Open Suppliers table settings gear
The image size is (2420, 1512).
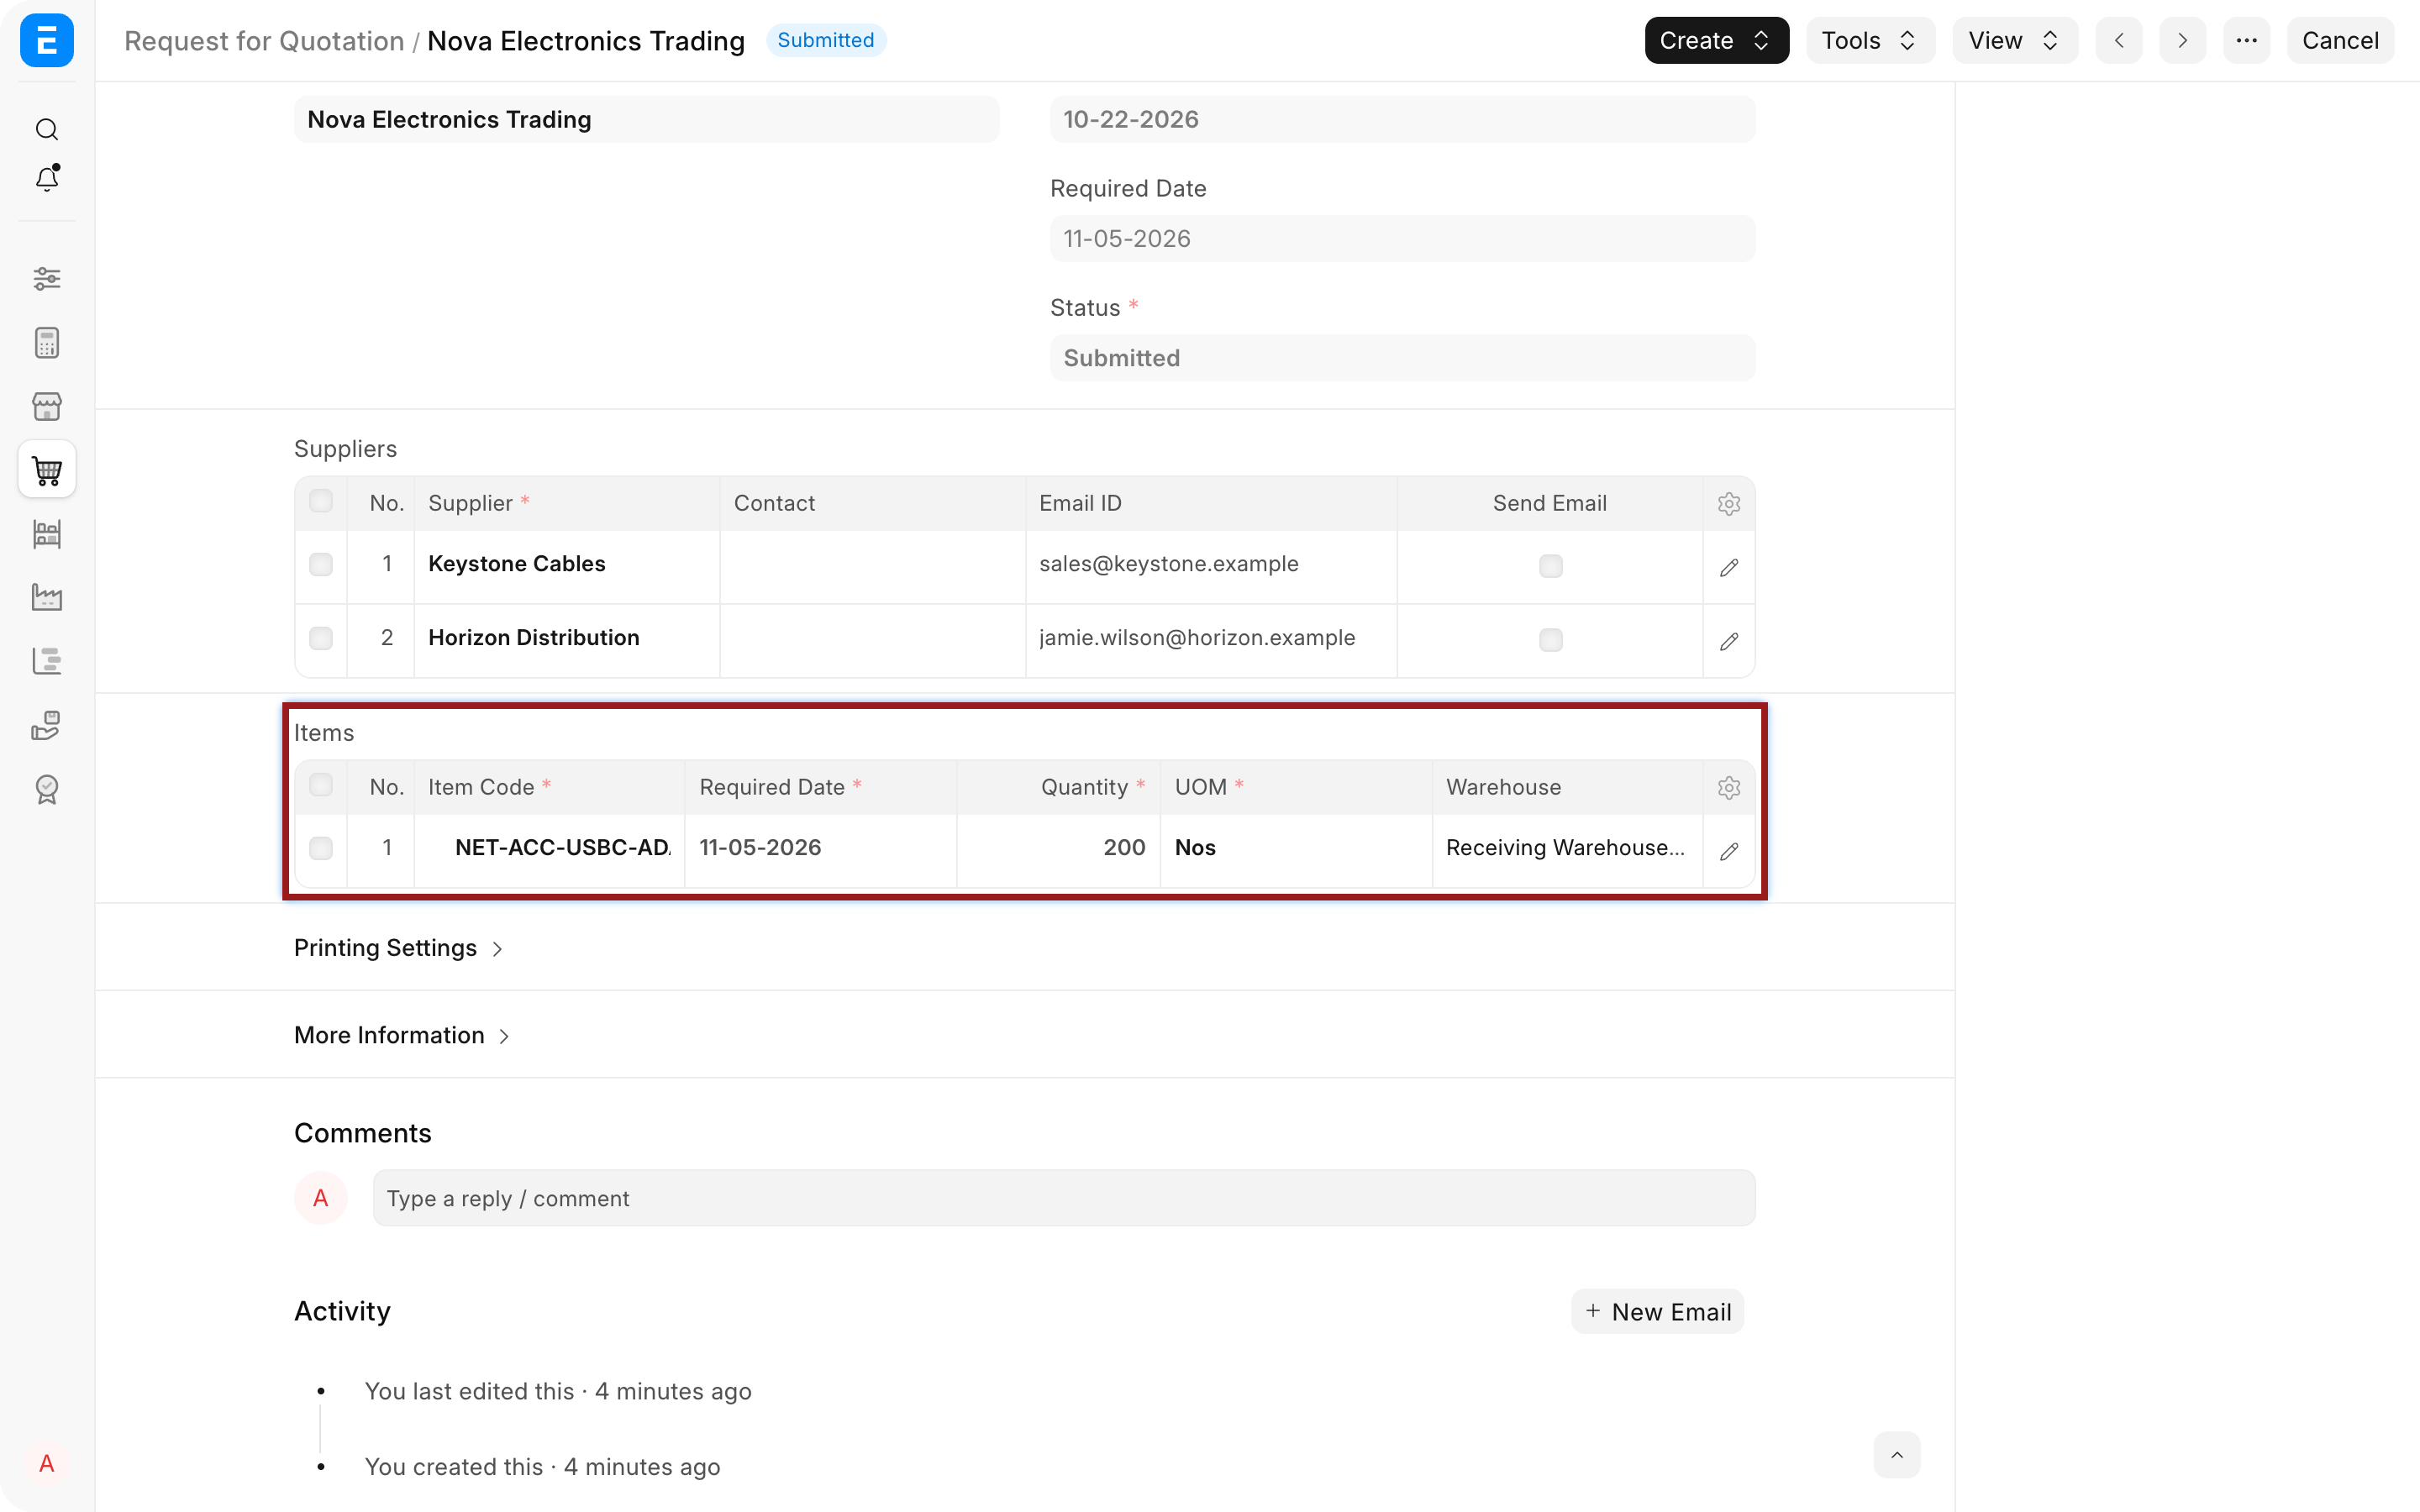1728,503
